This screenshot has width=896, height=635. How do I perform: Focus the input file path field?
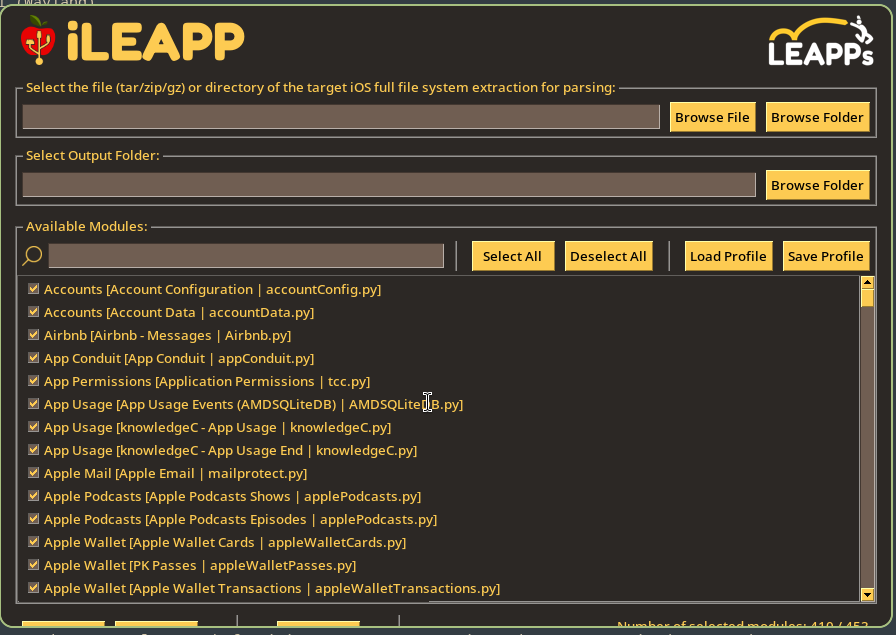click(x=341, y=117)
